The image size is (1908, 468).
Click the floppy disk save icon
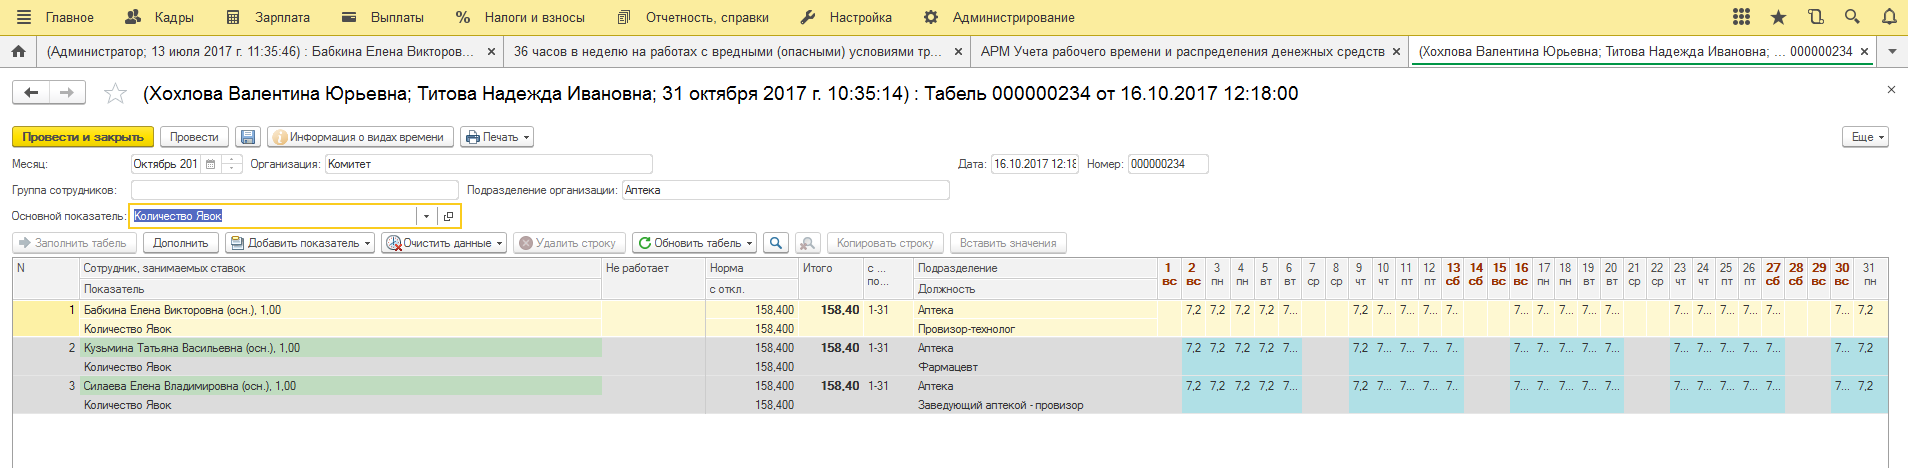tap(248, 137)
